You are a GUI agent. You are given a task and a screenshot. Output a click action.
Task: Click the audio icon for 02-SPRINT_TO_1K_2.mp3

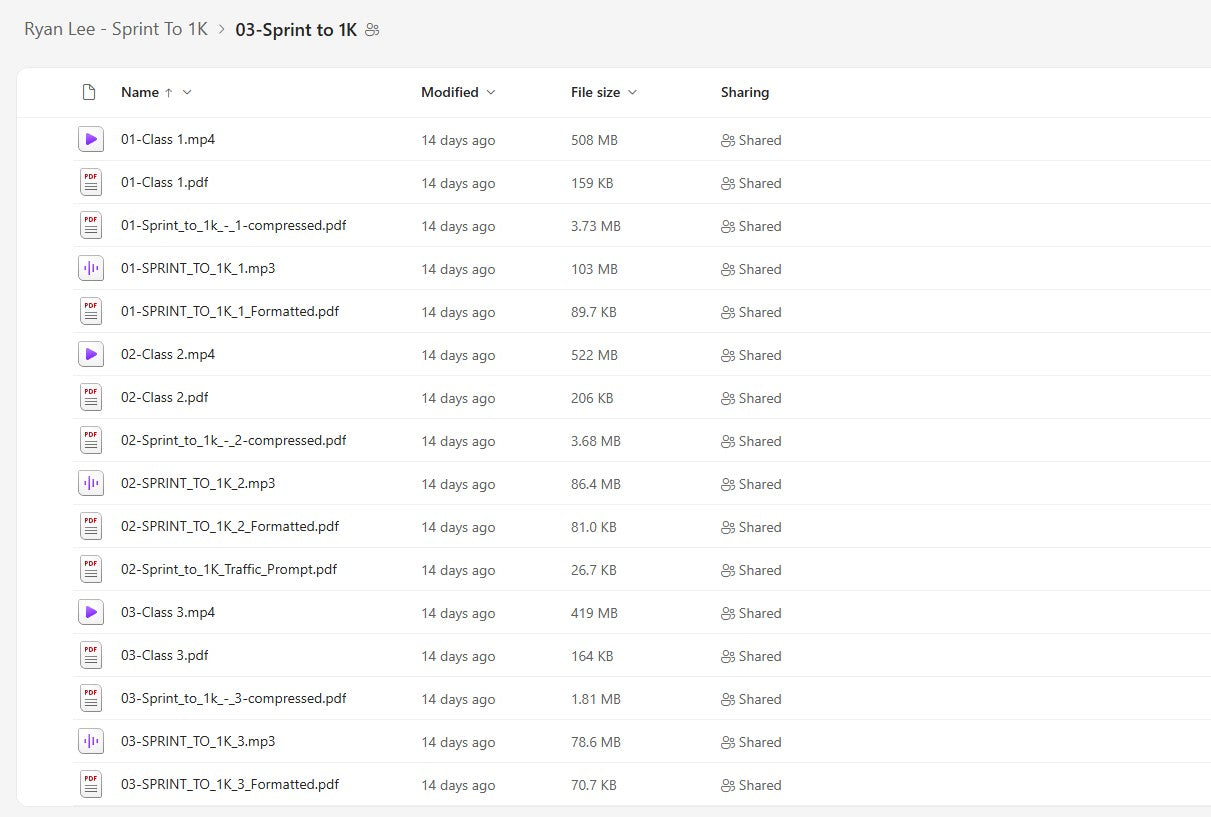click(x=91, y=484)
